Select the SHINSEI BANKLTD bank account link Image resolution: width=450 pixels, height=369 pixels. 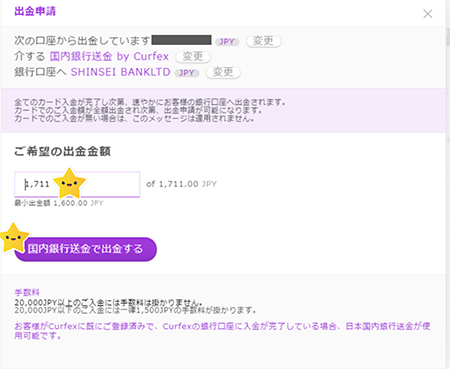pyautogui.click(x=120, y=72)
